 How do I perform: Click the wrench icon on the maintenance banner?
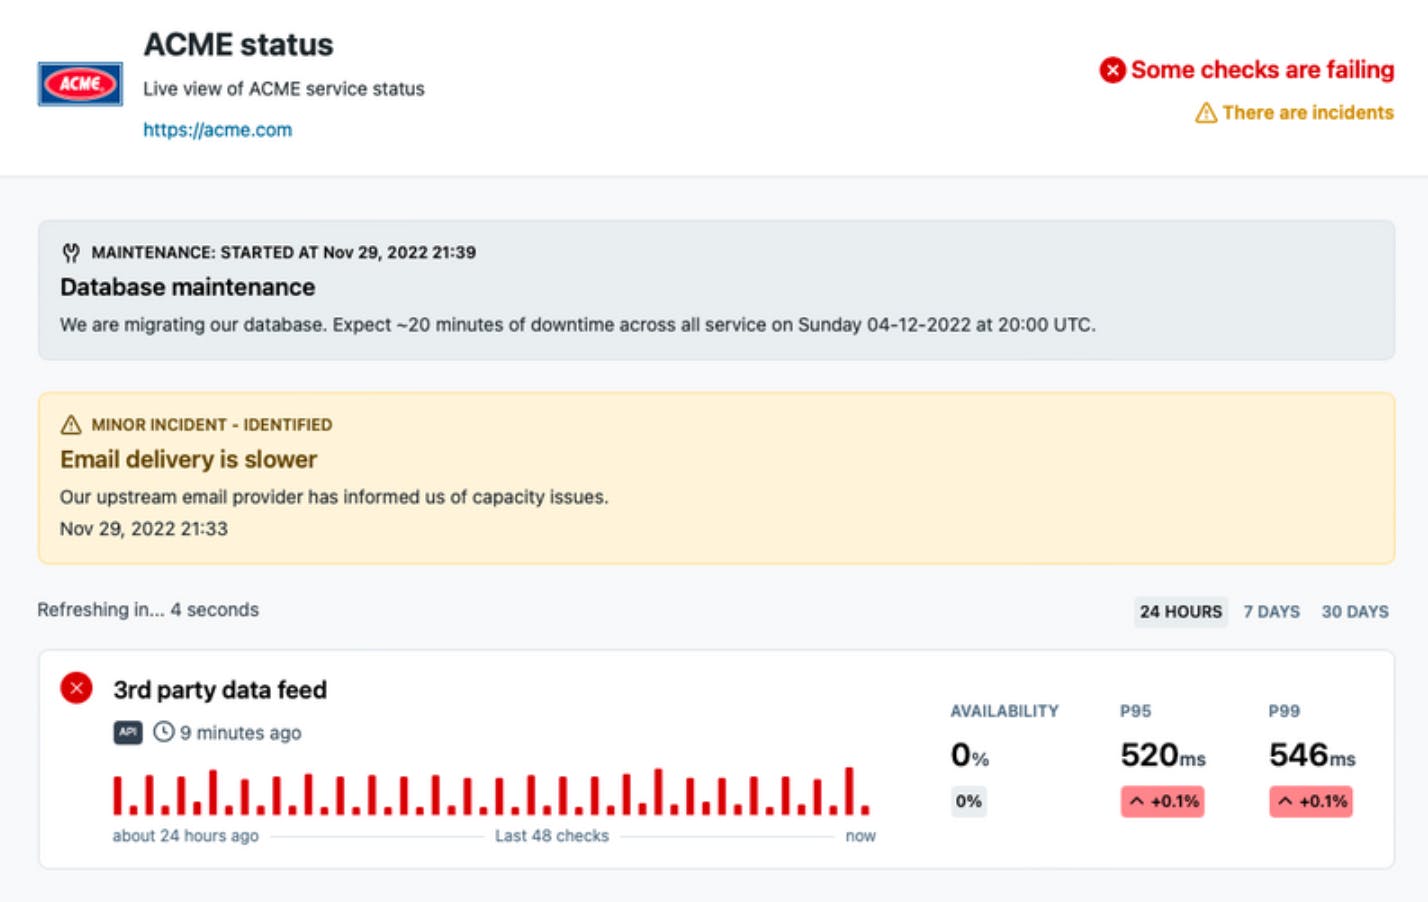coord(70,253)
